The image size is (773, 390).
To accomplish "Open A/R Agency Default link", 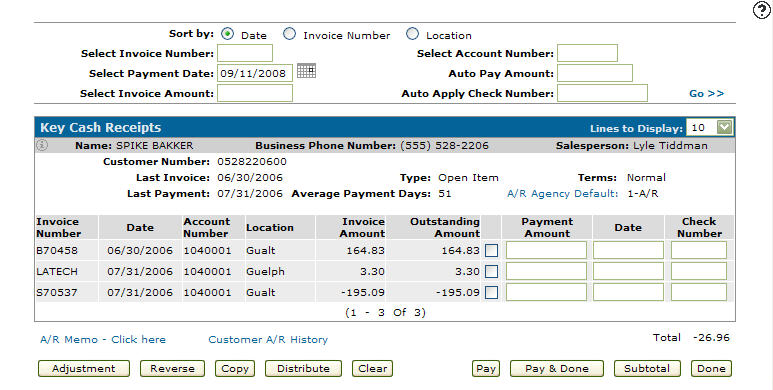I will (x=562, y=194).
